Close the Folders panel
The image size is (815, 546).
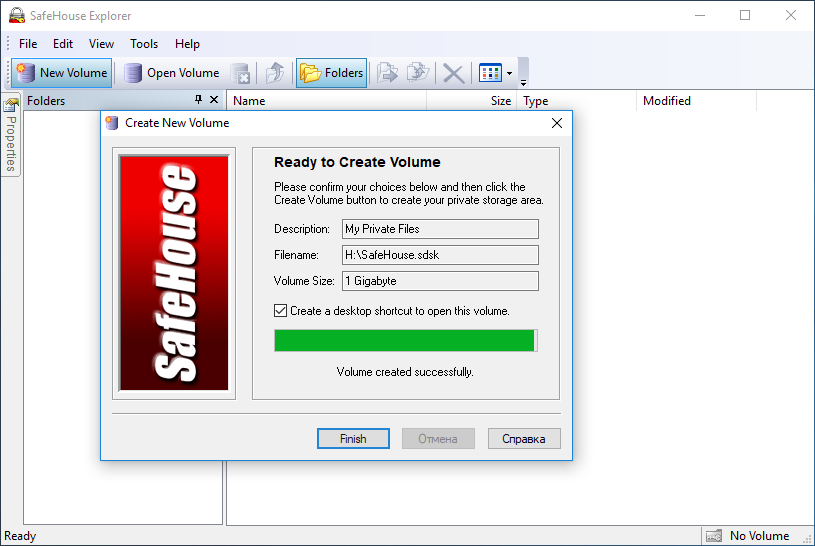click(214, 99)
